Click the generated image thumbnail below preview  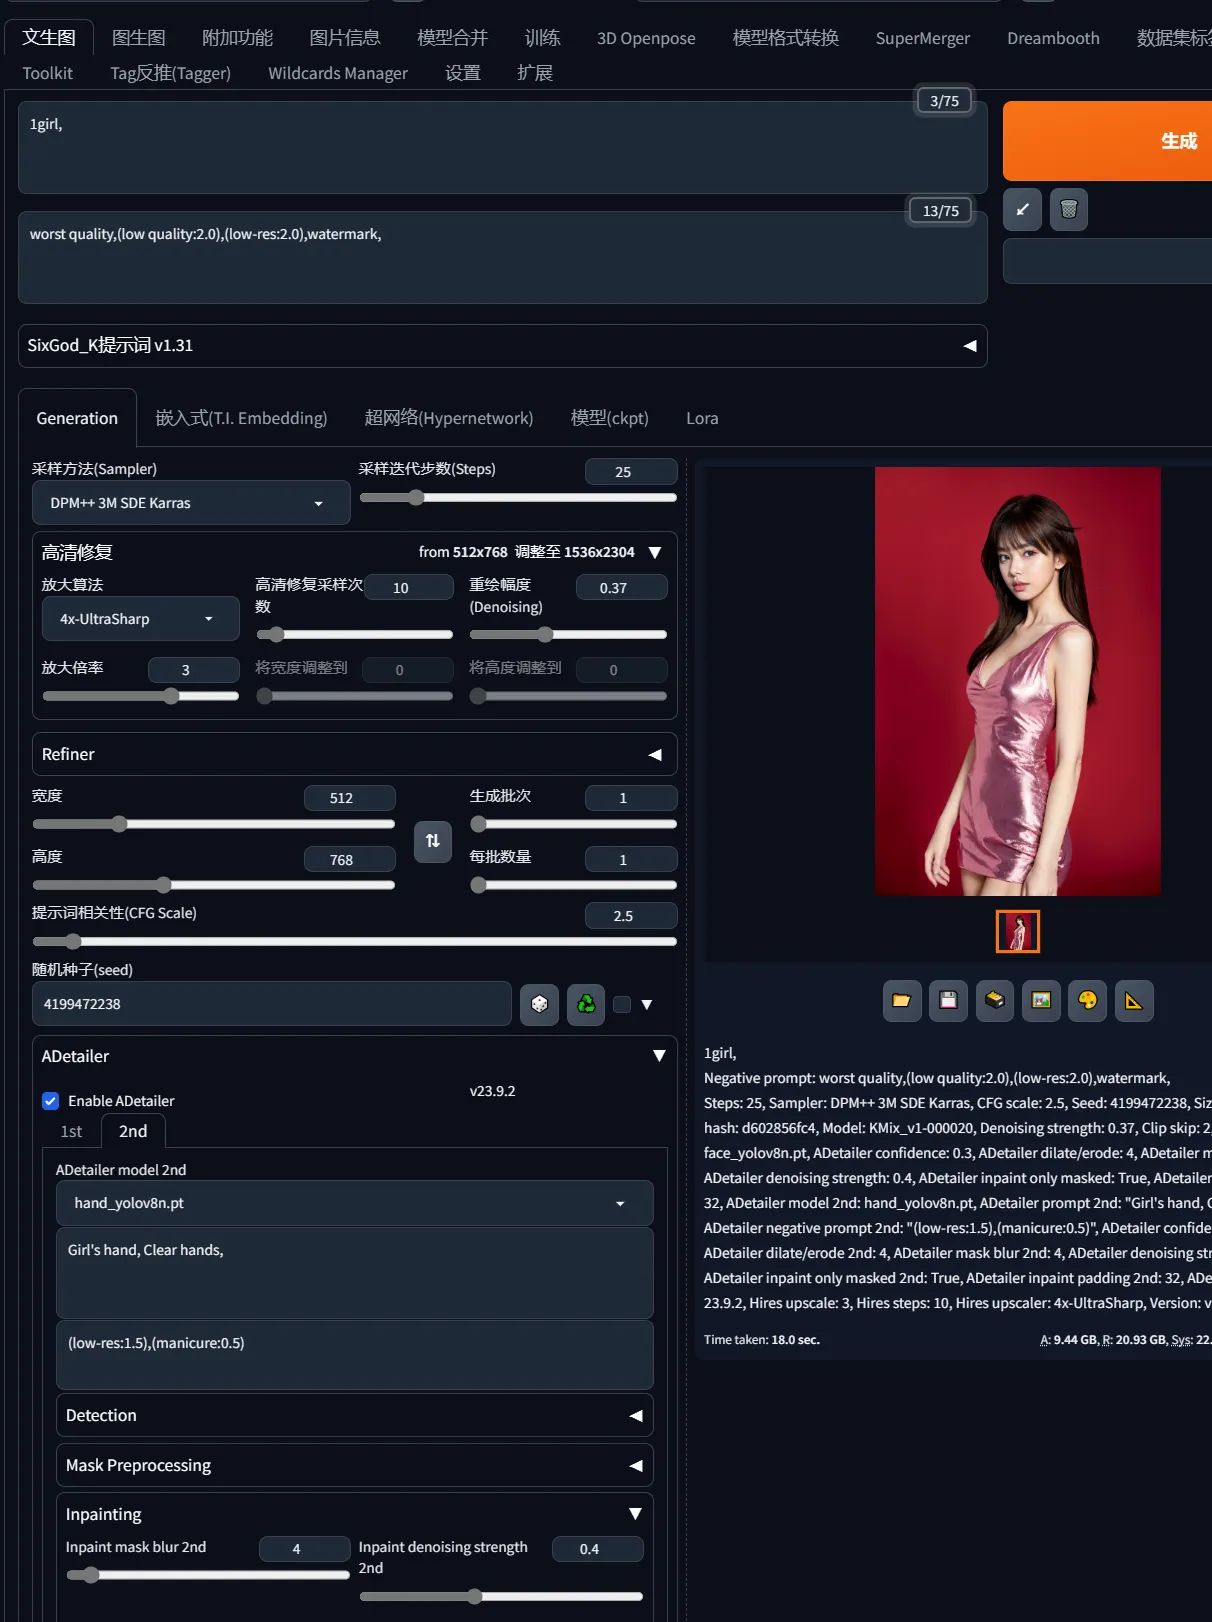[1018, 931]
